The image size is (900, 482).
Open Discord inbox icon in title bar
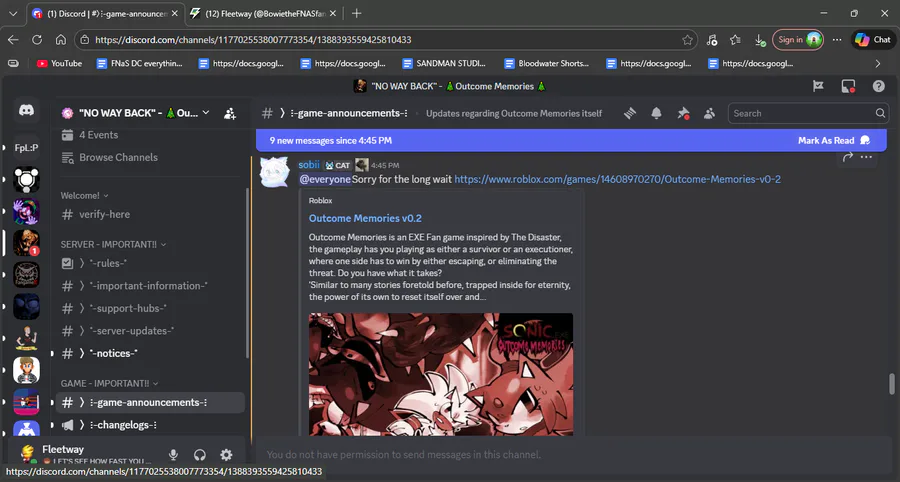click(x=848, y=86)
